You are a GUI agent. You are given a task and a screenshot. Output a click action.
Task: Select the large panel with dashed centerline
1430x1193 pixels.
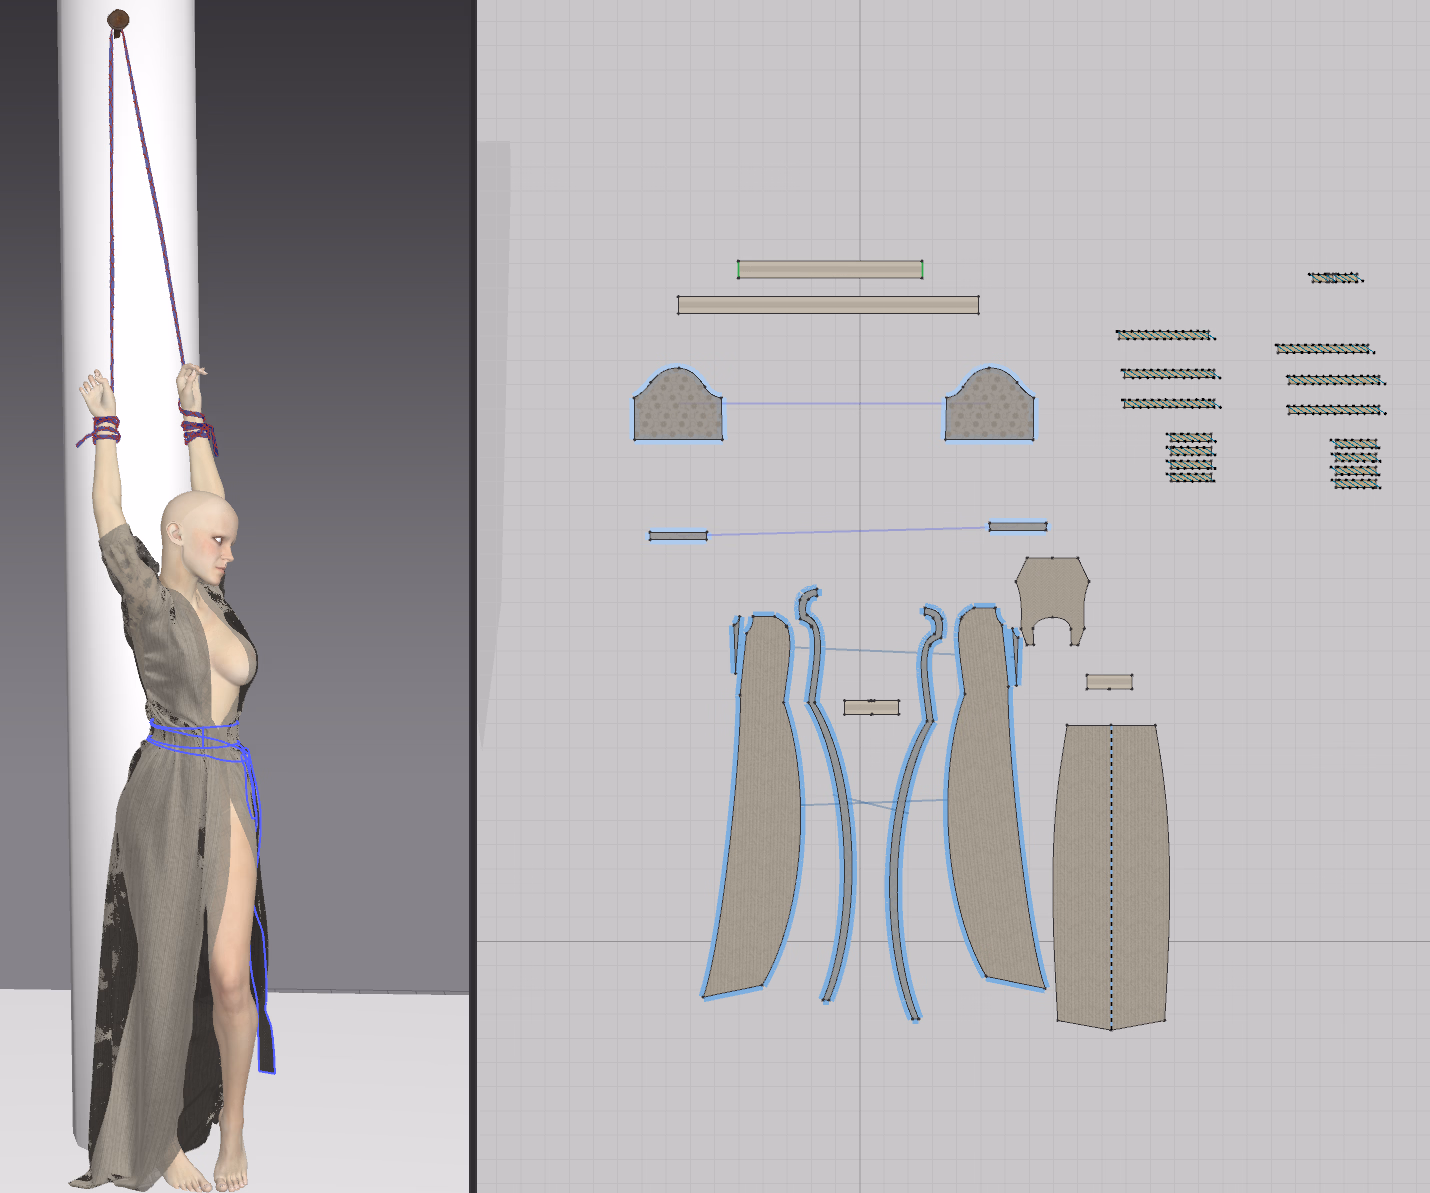pos(1111,870)
